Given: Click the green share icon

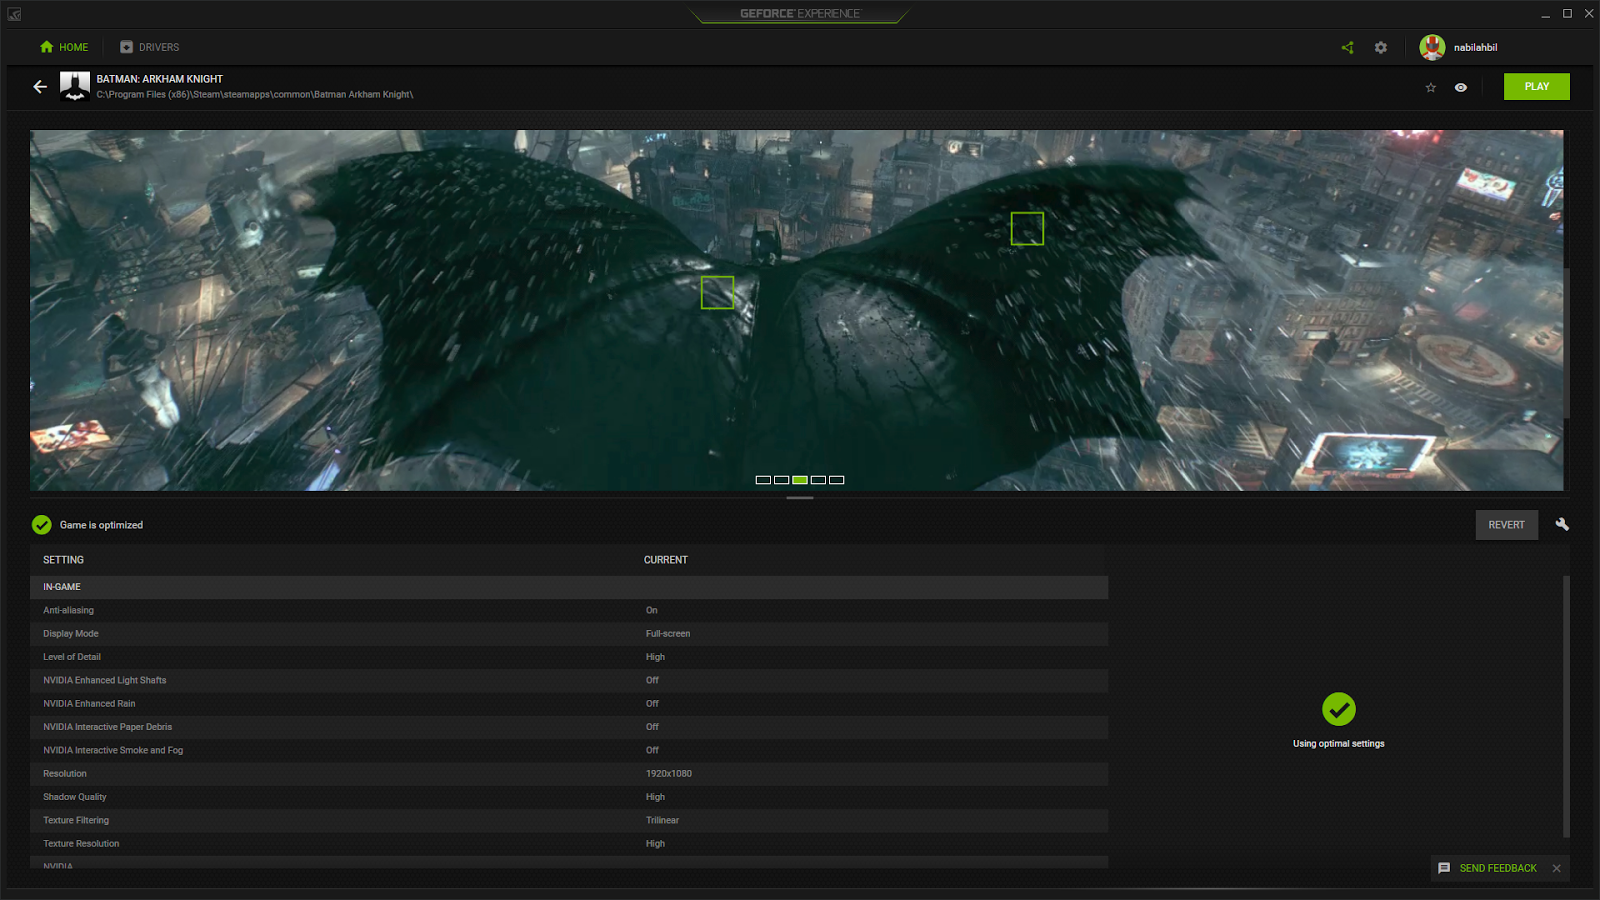Looking at the screenshot, I should [x=1347, y=47].
